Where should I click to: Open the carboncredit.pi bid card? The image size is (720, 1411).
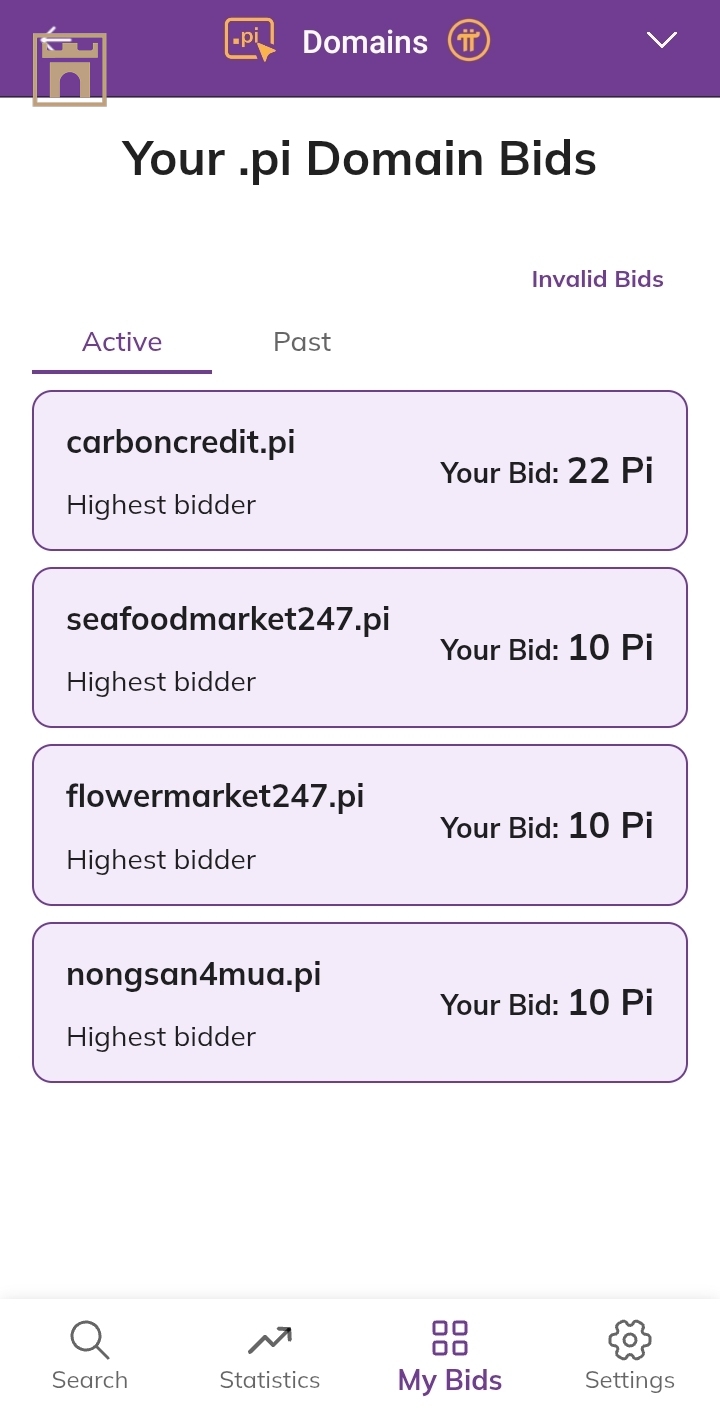click(360, 470)
